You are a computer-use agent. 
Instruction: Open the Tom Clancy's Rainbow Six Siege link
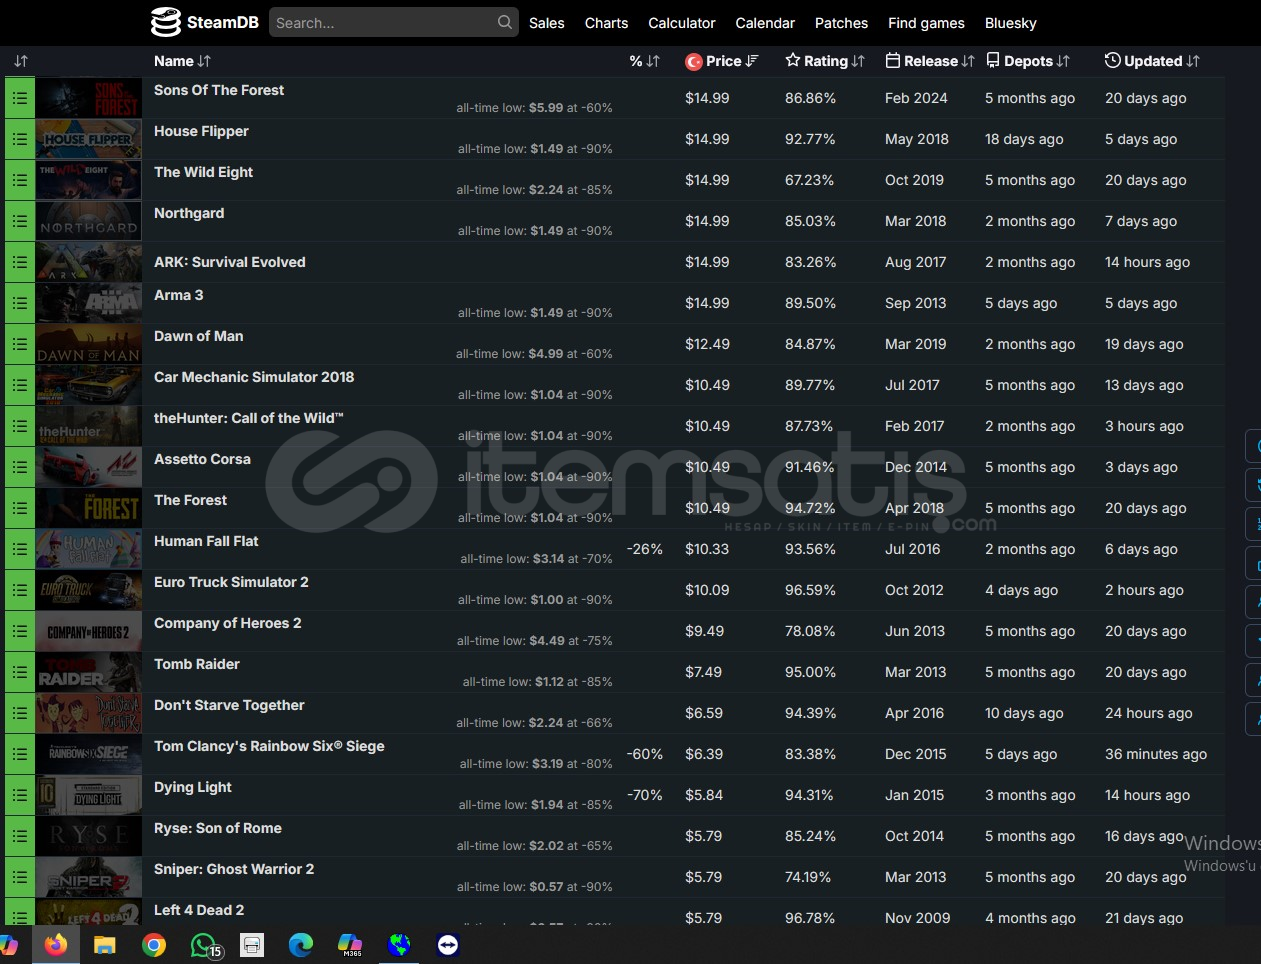269,746
